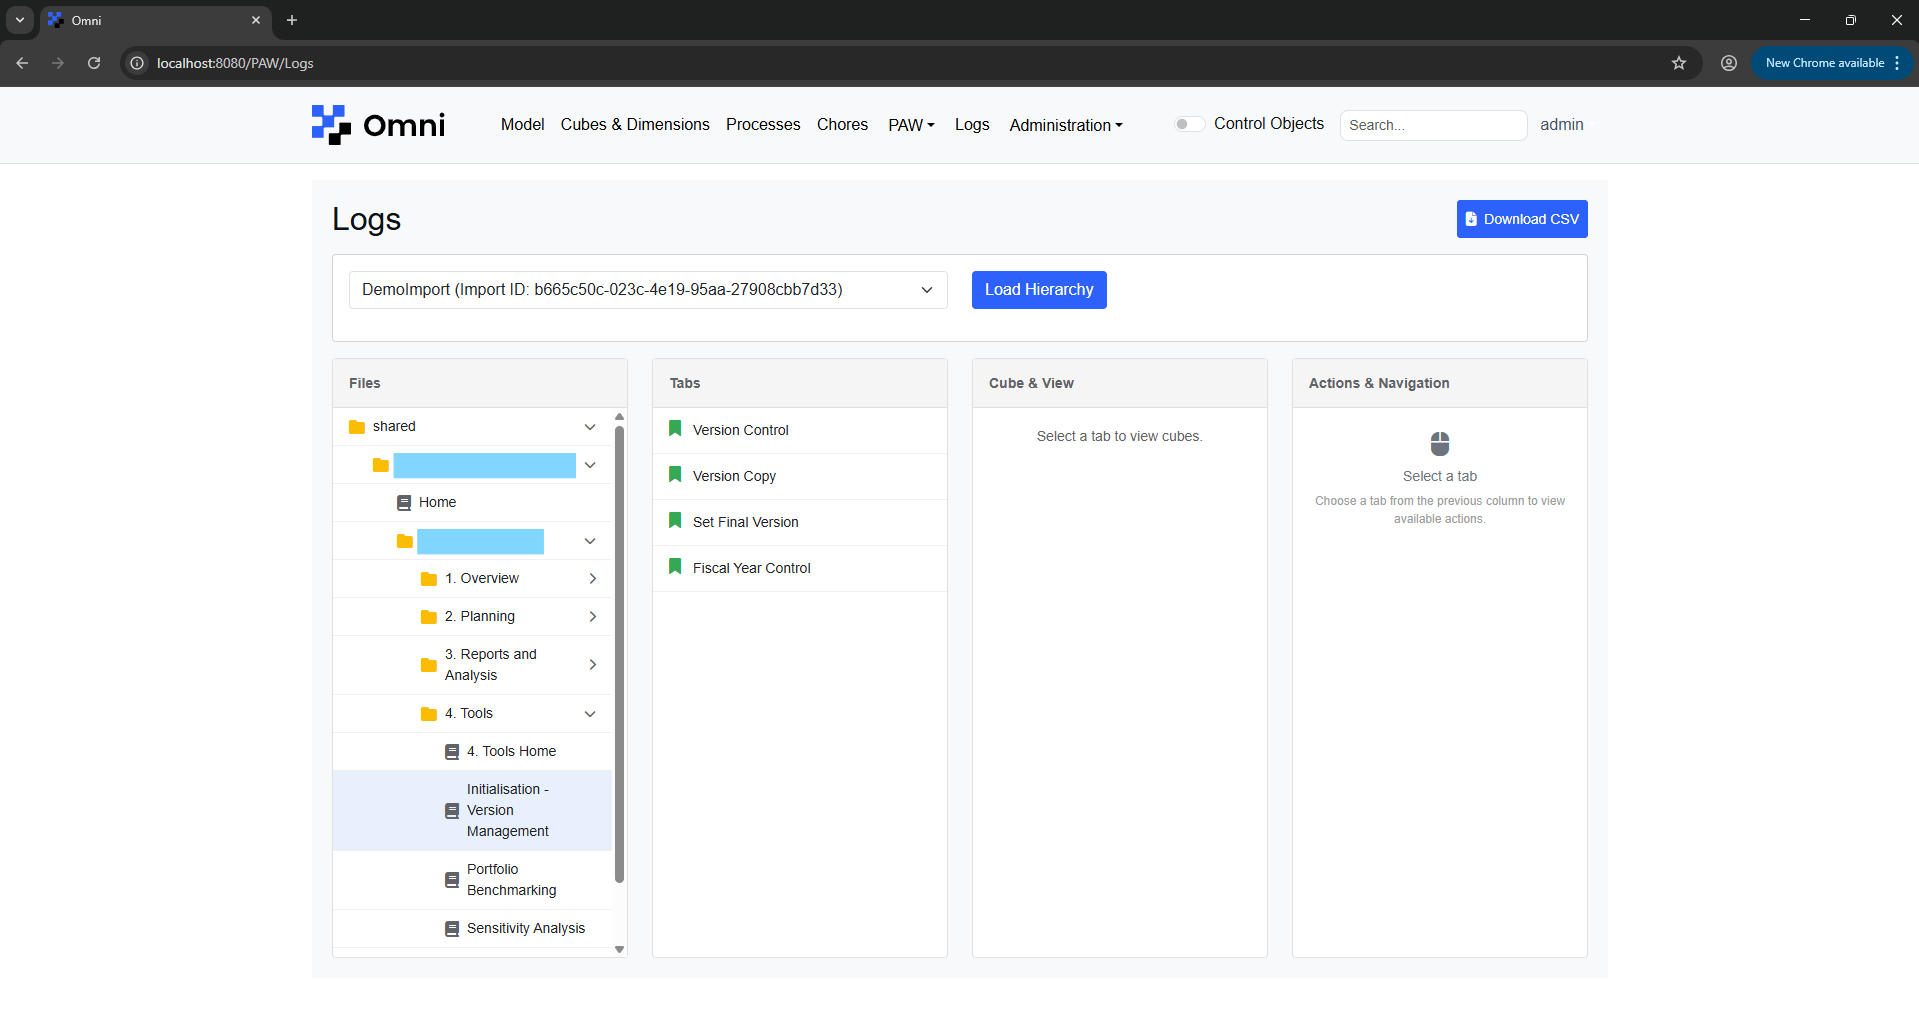1919x1028 pixels.
Task: Navigate to Processes
Action: [x=763, y=124]
